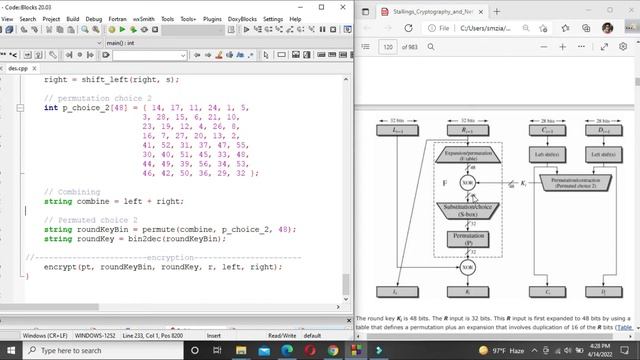Open the Debug menu
This screenshot has width=640, height=360.
(x=94, y=19)
